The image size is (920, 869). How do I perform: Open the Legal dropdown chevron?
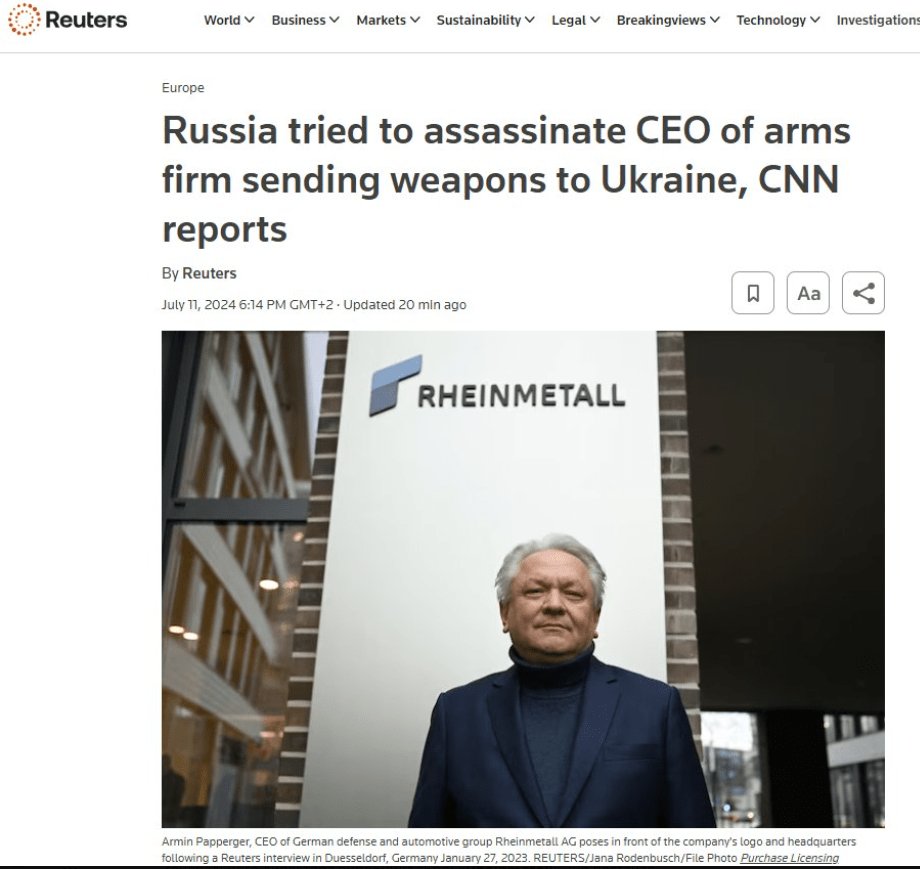[595, 20]
